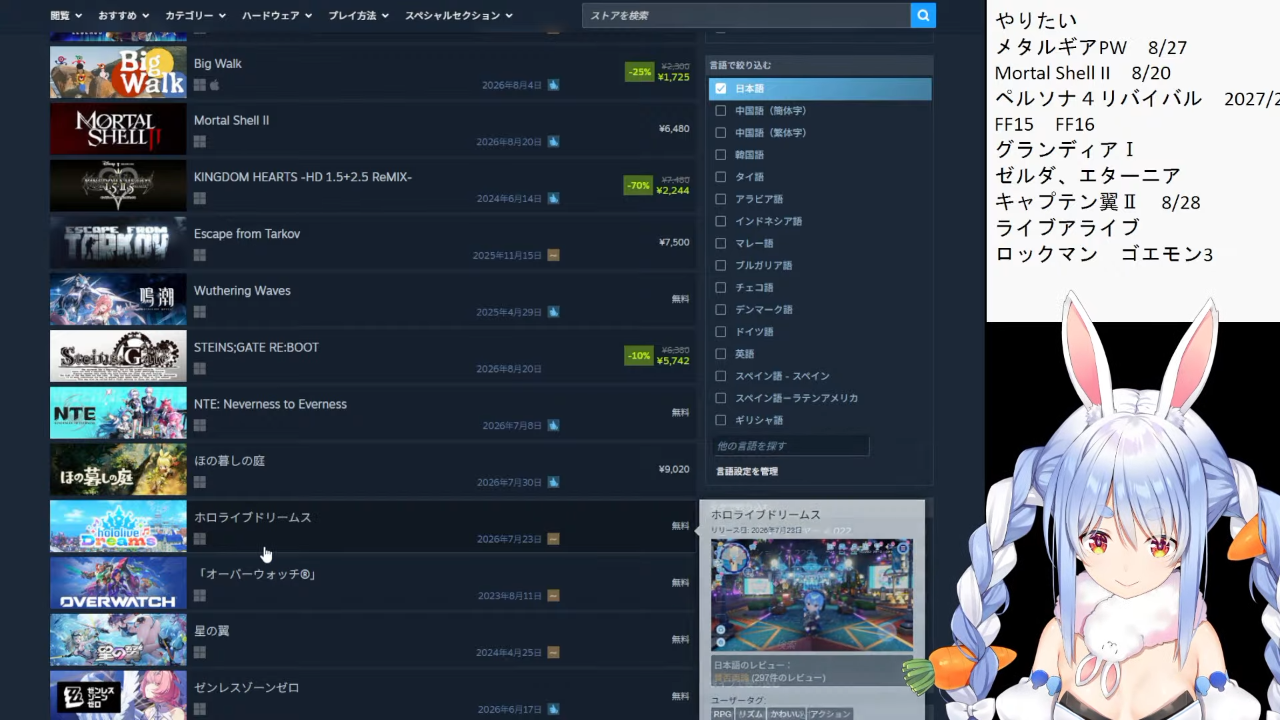Click the magnifier search button
The height and width of the screenshot is (720, 1280).
coord(923,15)
